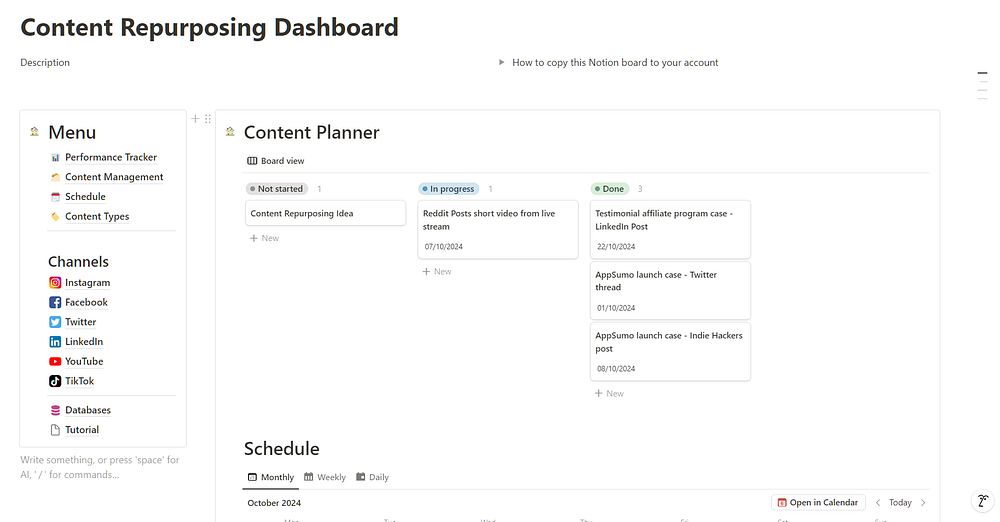The image size is (1000, 522).
Task: Click the Instagram channel icon
Action: 56,283
